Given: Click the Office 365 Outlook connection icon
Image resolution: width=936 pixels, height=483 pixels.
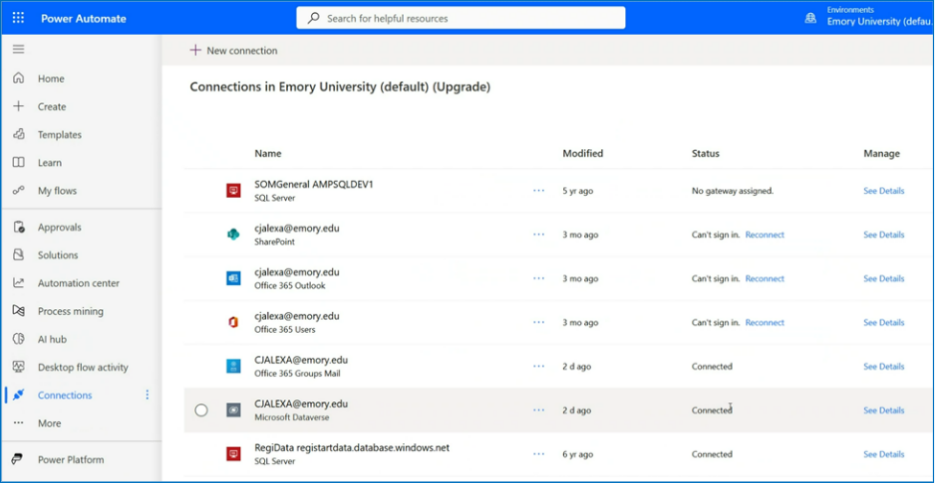Looking at the screenshot, I should pyautogui.click(x=233, y=278).
